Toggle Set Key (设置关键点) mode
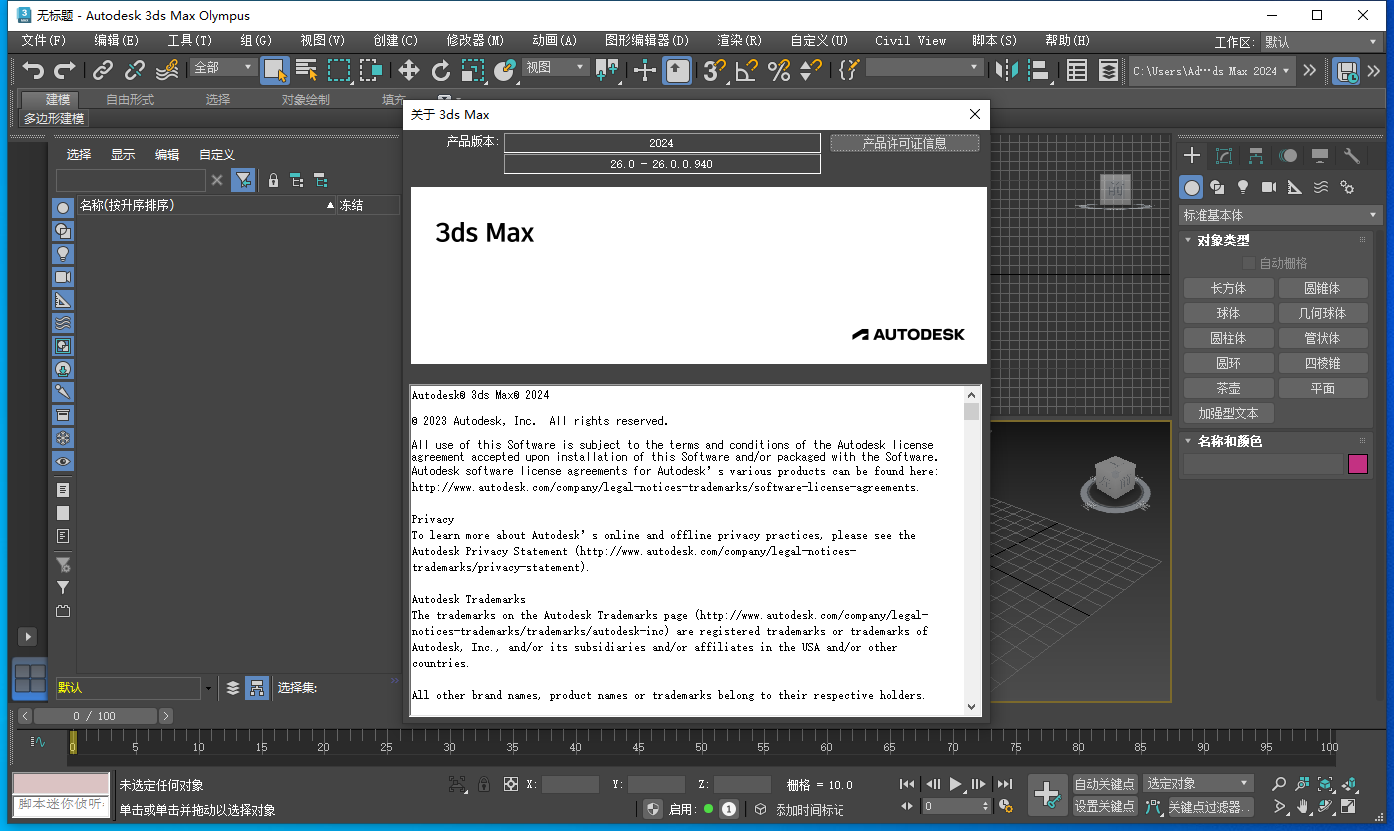This screenshot has width=1394, height=831. click(x=1105, y=806)
